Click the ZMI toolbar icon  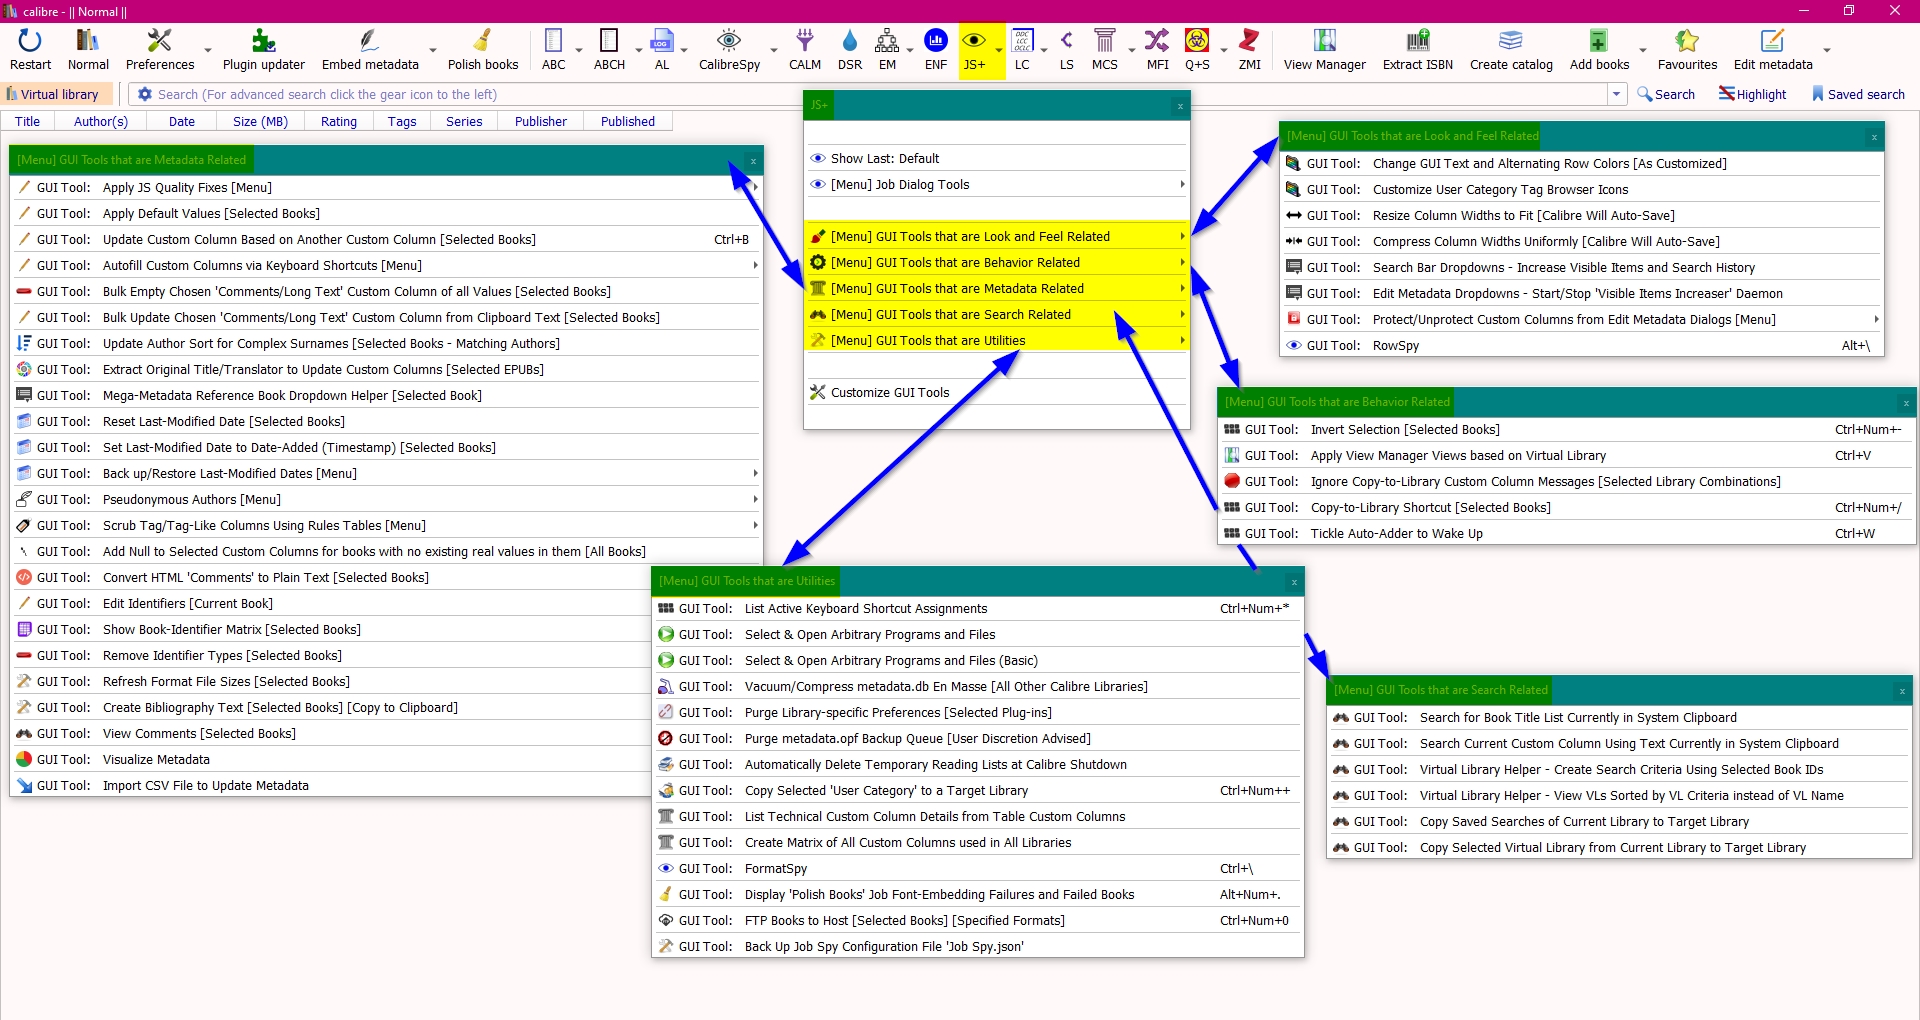pyautogui.click(x=1249, y=50)
